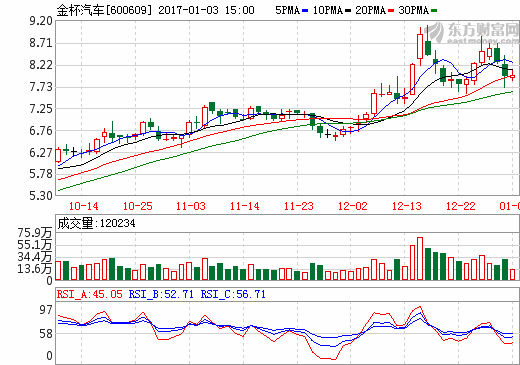Click the 11-03 date label
Image resolution: width=520 pixels, height=365 pixels.
[x=191, y=206]
